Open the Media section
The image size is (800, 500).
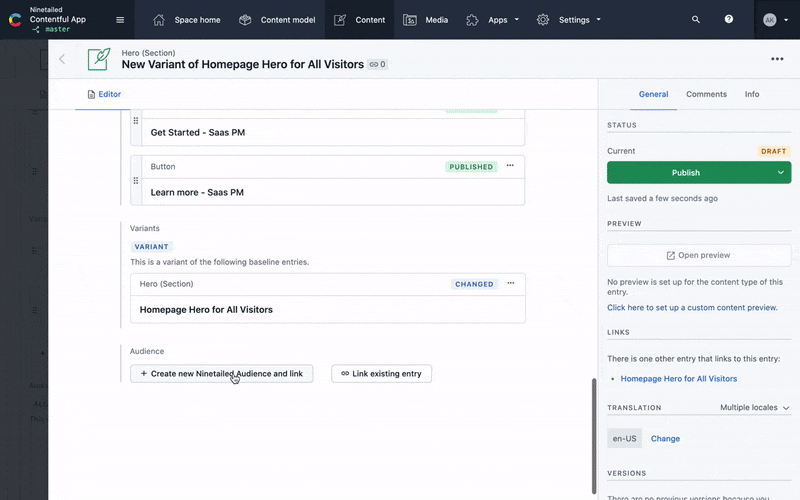pos(426,20)
